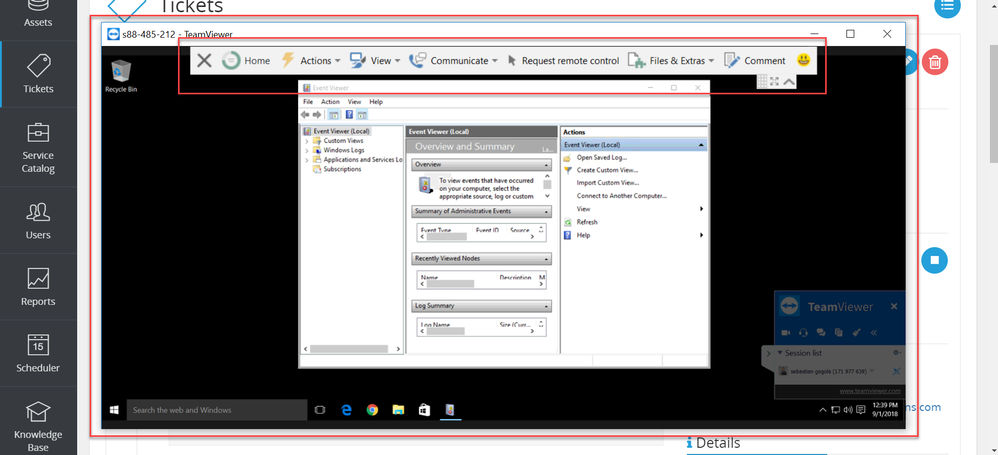Screen dimensions: 998x455
Task: Expand the Windows Logs tree node
Action: (x=307, y=150)
